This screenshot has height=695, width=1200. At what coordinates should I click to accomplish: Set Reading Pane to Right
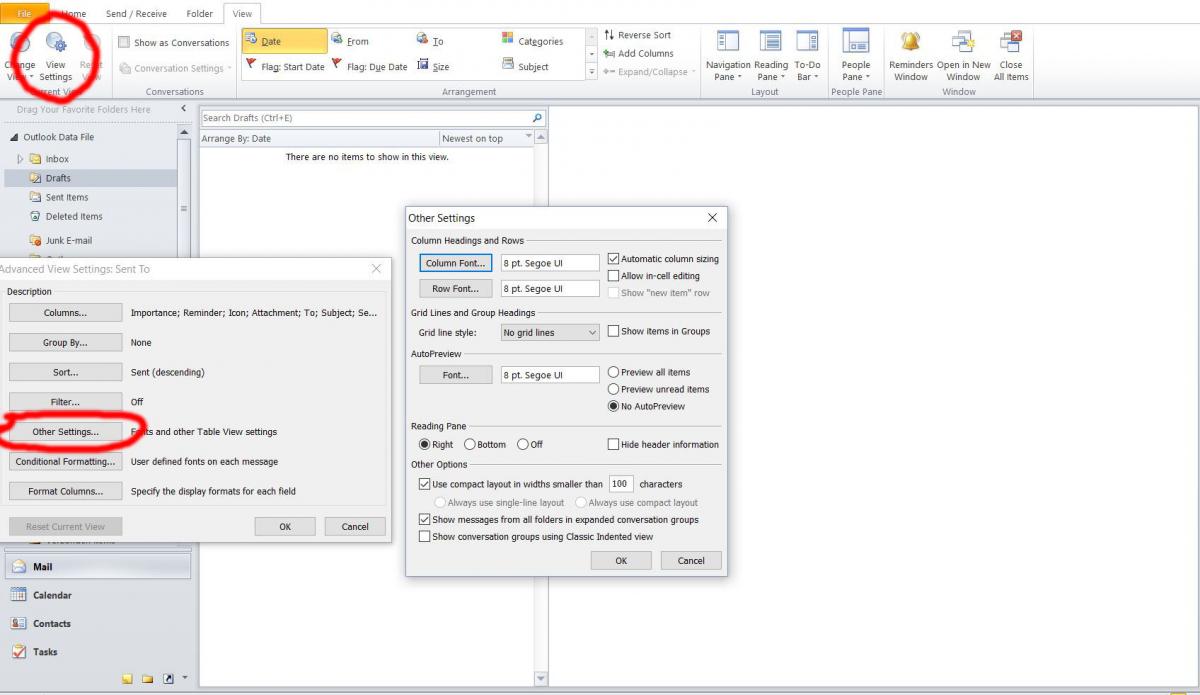pos(424,444)
